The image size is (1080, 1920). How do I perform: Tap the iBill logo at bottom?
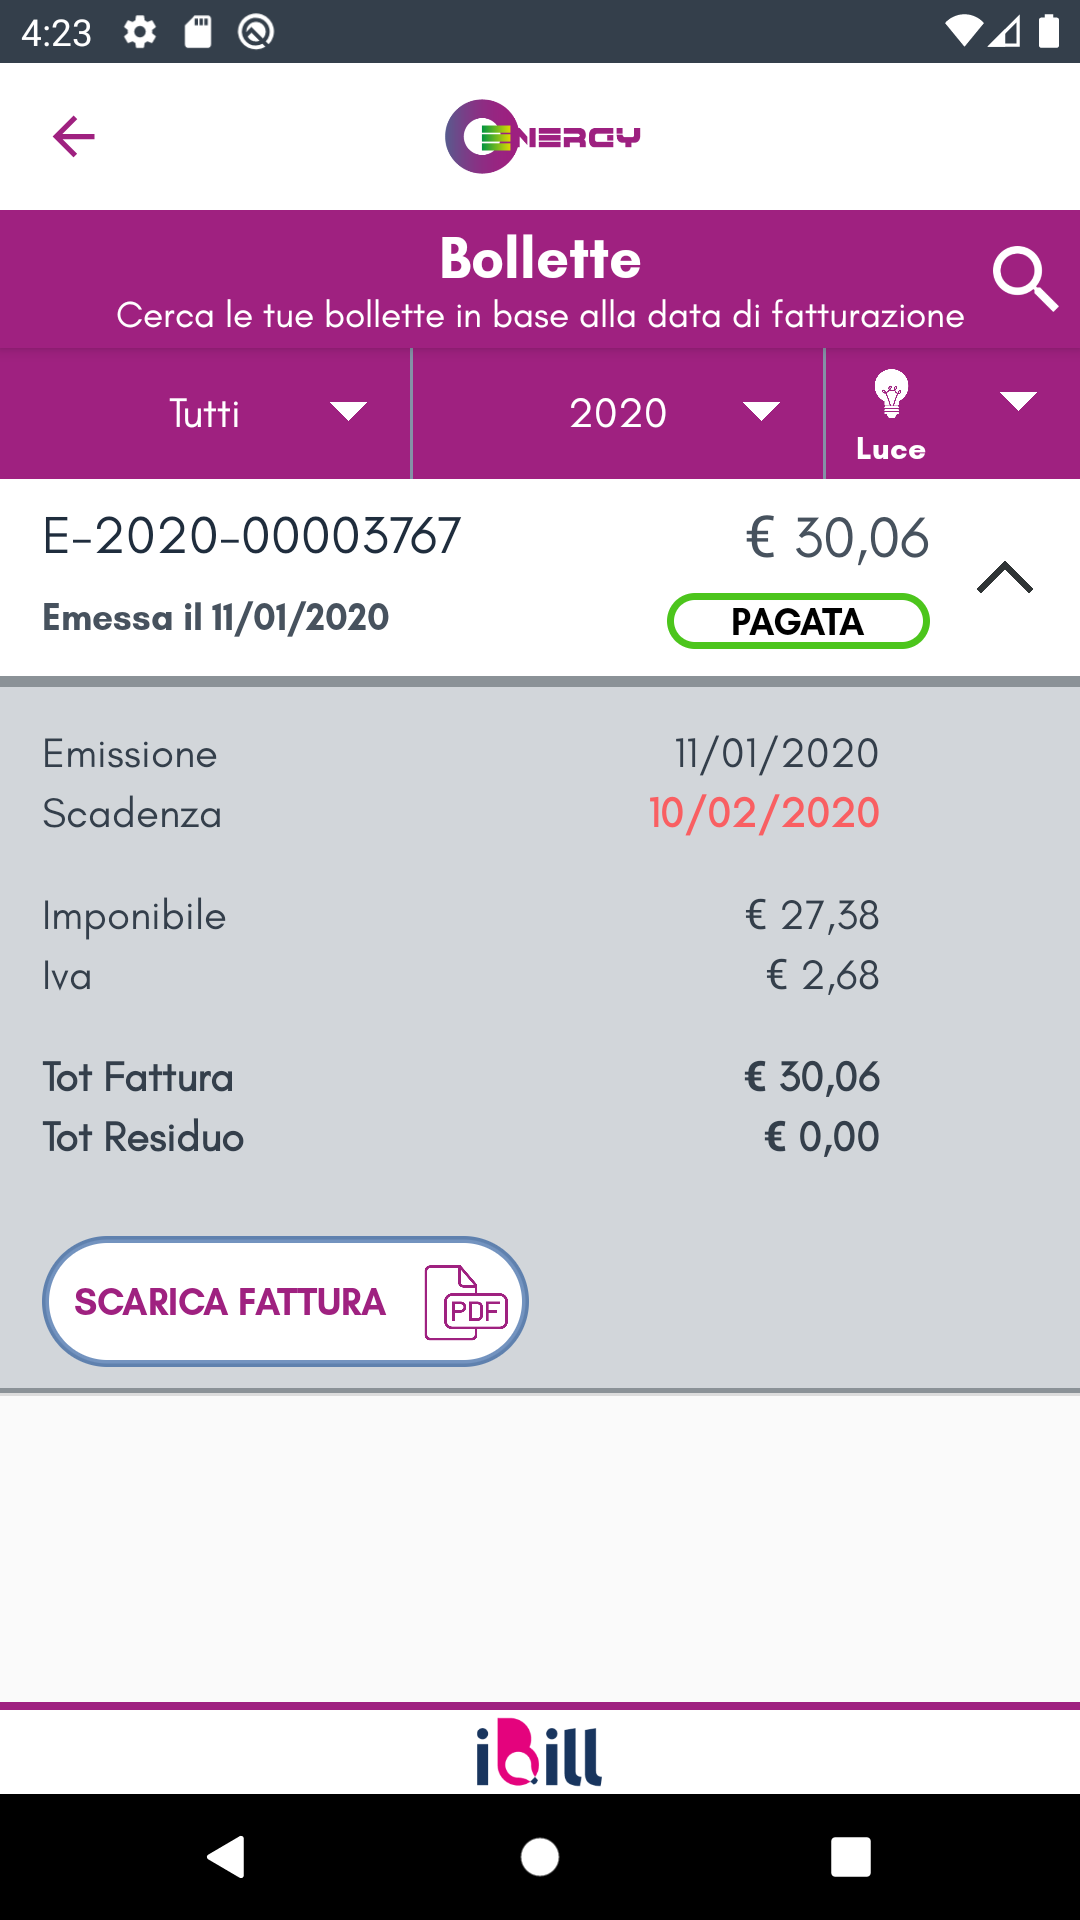(539, 1752)
